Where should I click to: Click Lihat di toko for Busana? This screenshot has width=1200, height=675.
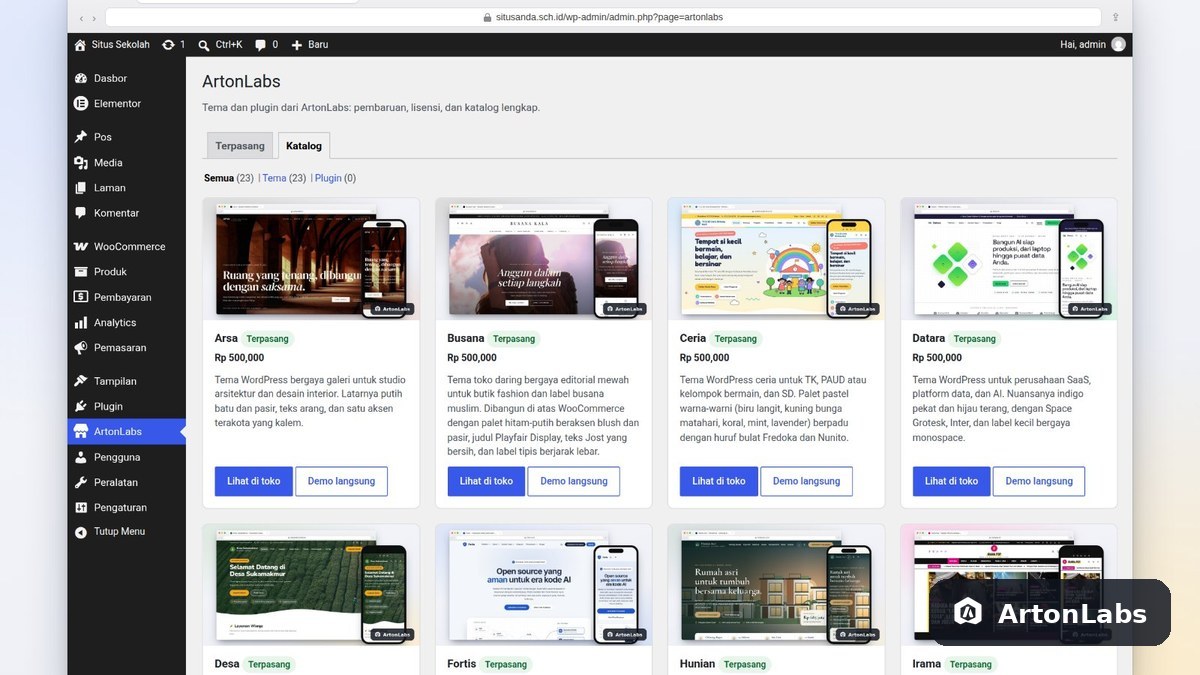point(486,481)
